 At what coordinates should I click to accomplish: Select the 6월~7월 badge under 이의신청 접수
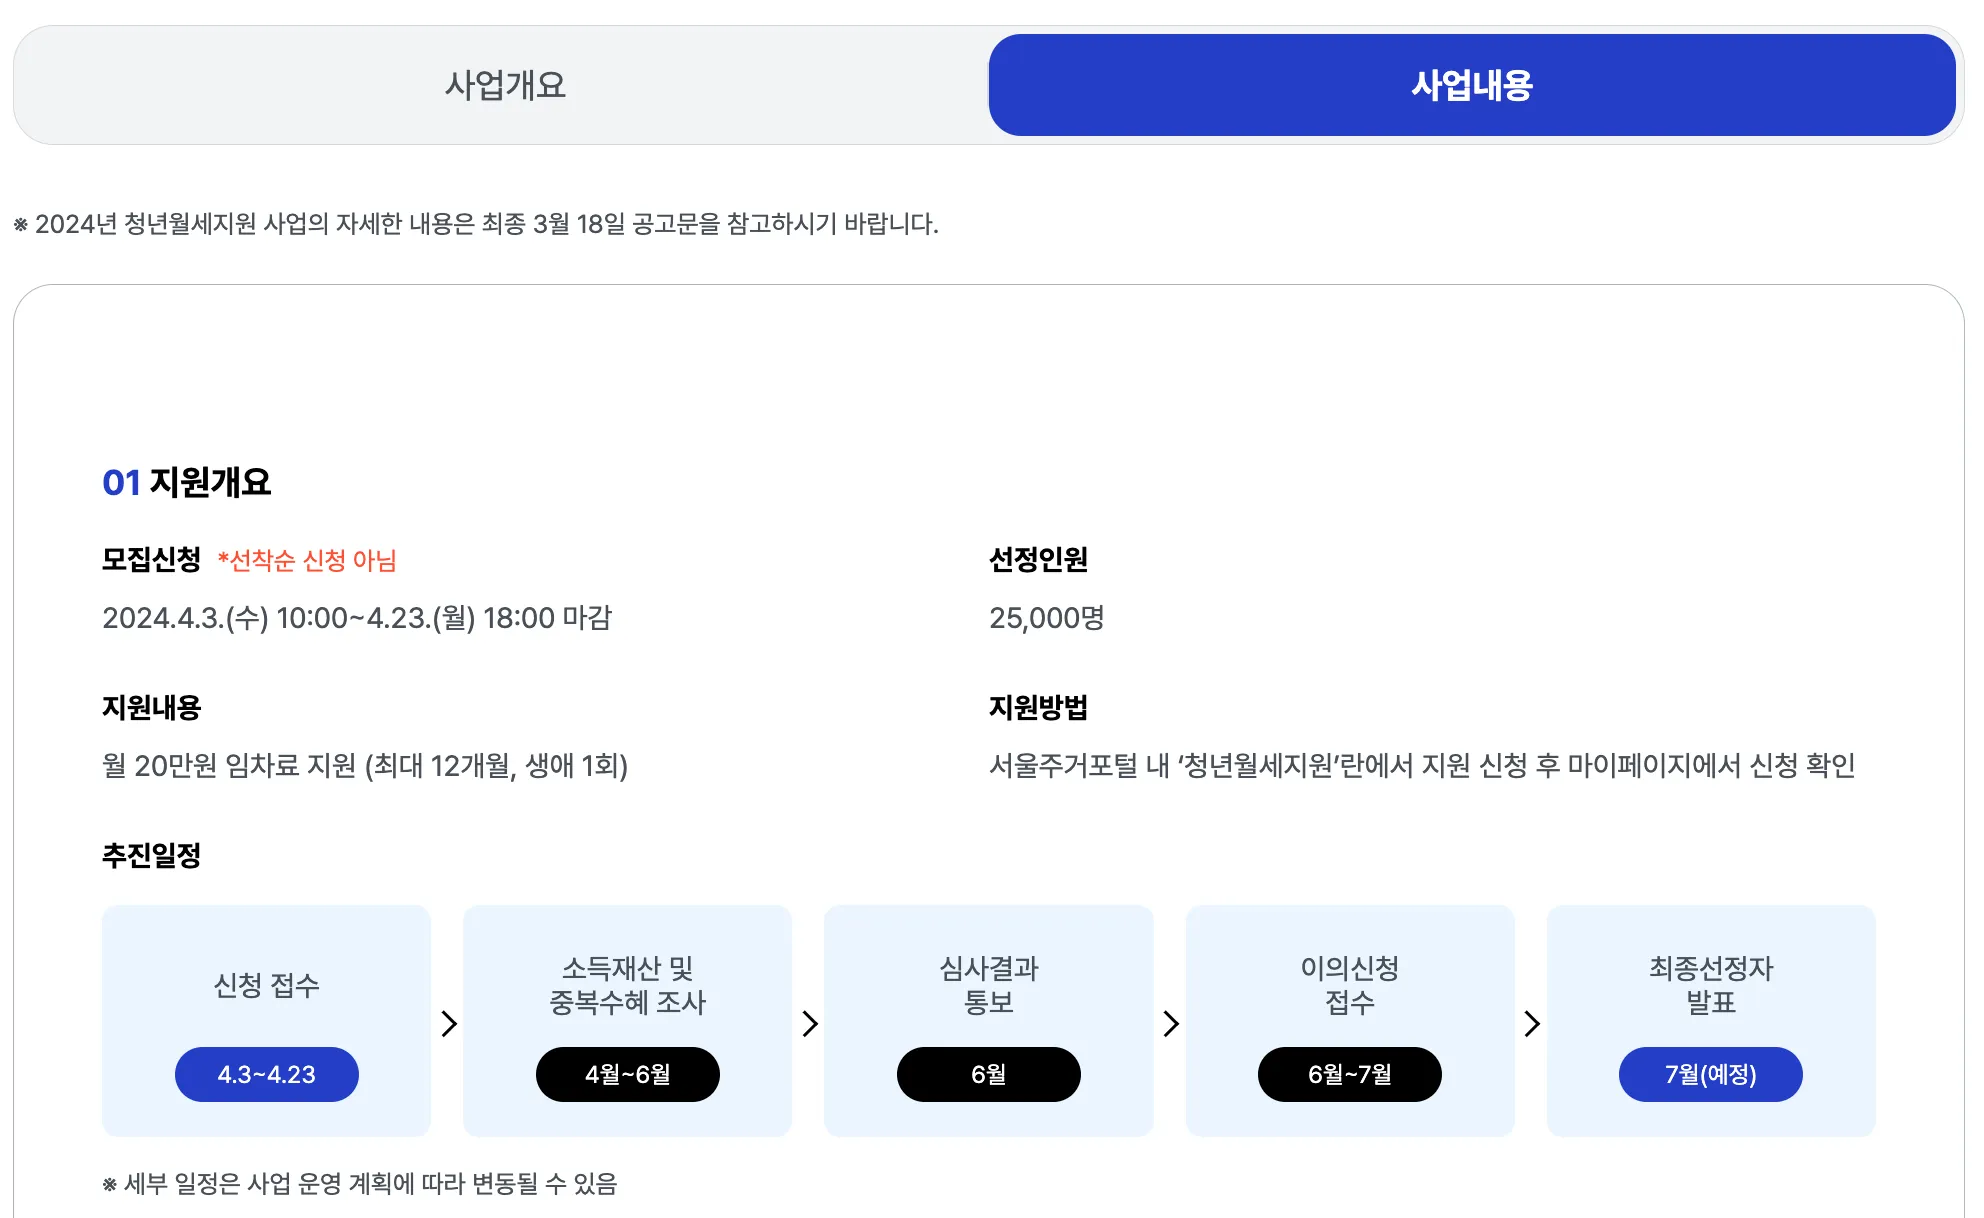[1349, 1074]
